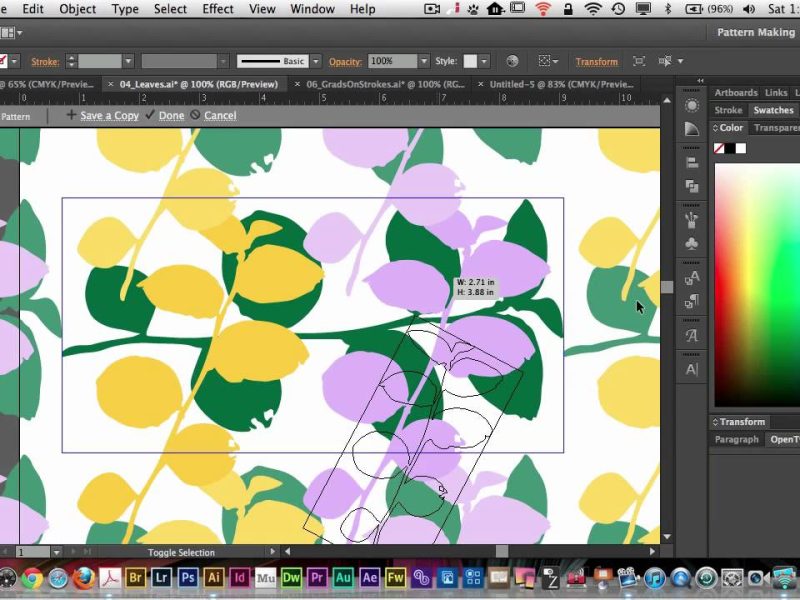Open the Character Styles panel icon
This screenshot has height=600, width=800.
tap(692, 278)
